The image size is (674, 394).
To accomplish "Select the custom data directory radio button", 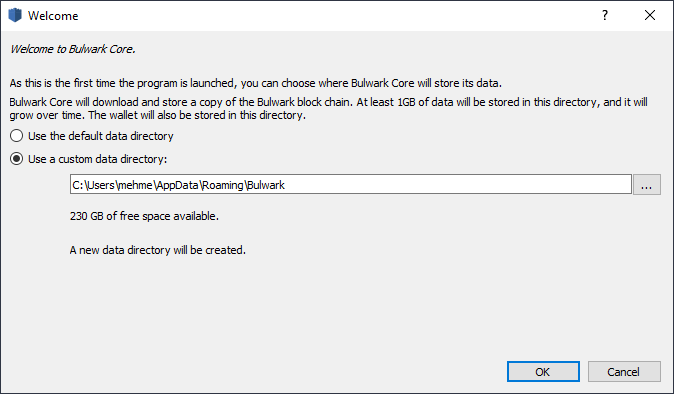I will click(x=16, y=159).
